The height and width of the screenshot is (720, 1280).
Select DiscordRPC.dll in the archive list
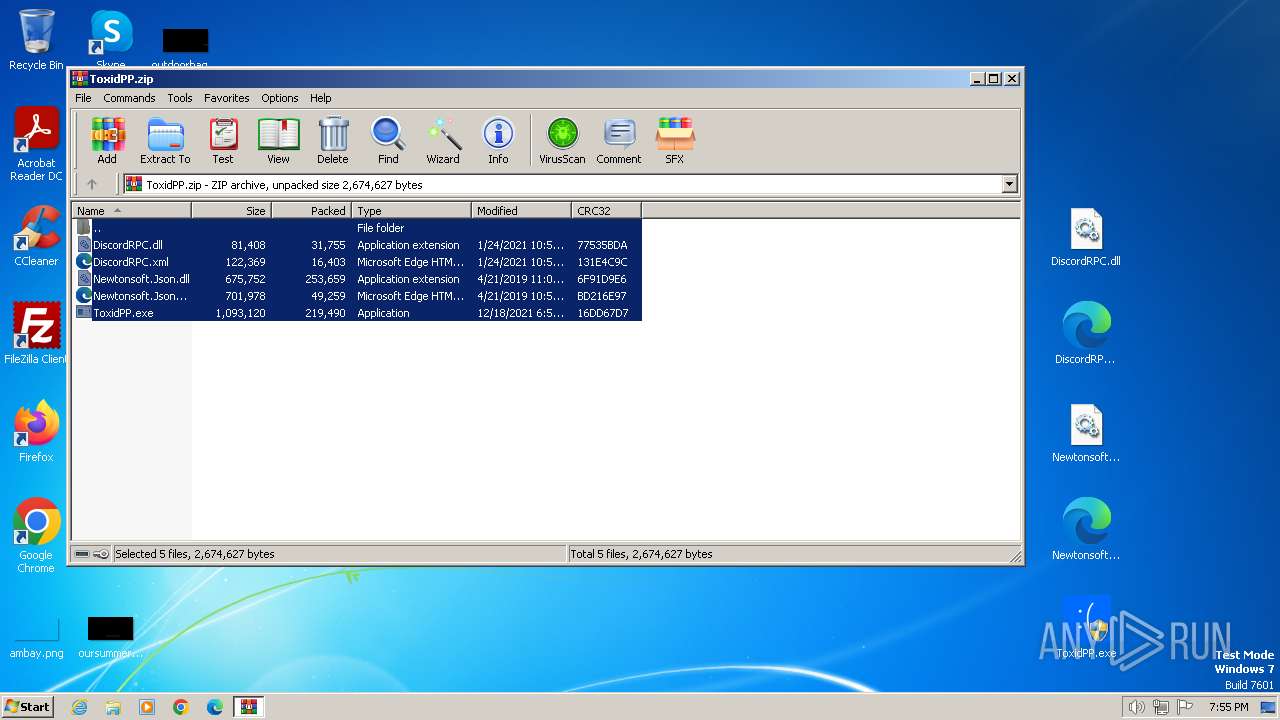357,245
